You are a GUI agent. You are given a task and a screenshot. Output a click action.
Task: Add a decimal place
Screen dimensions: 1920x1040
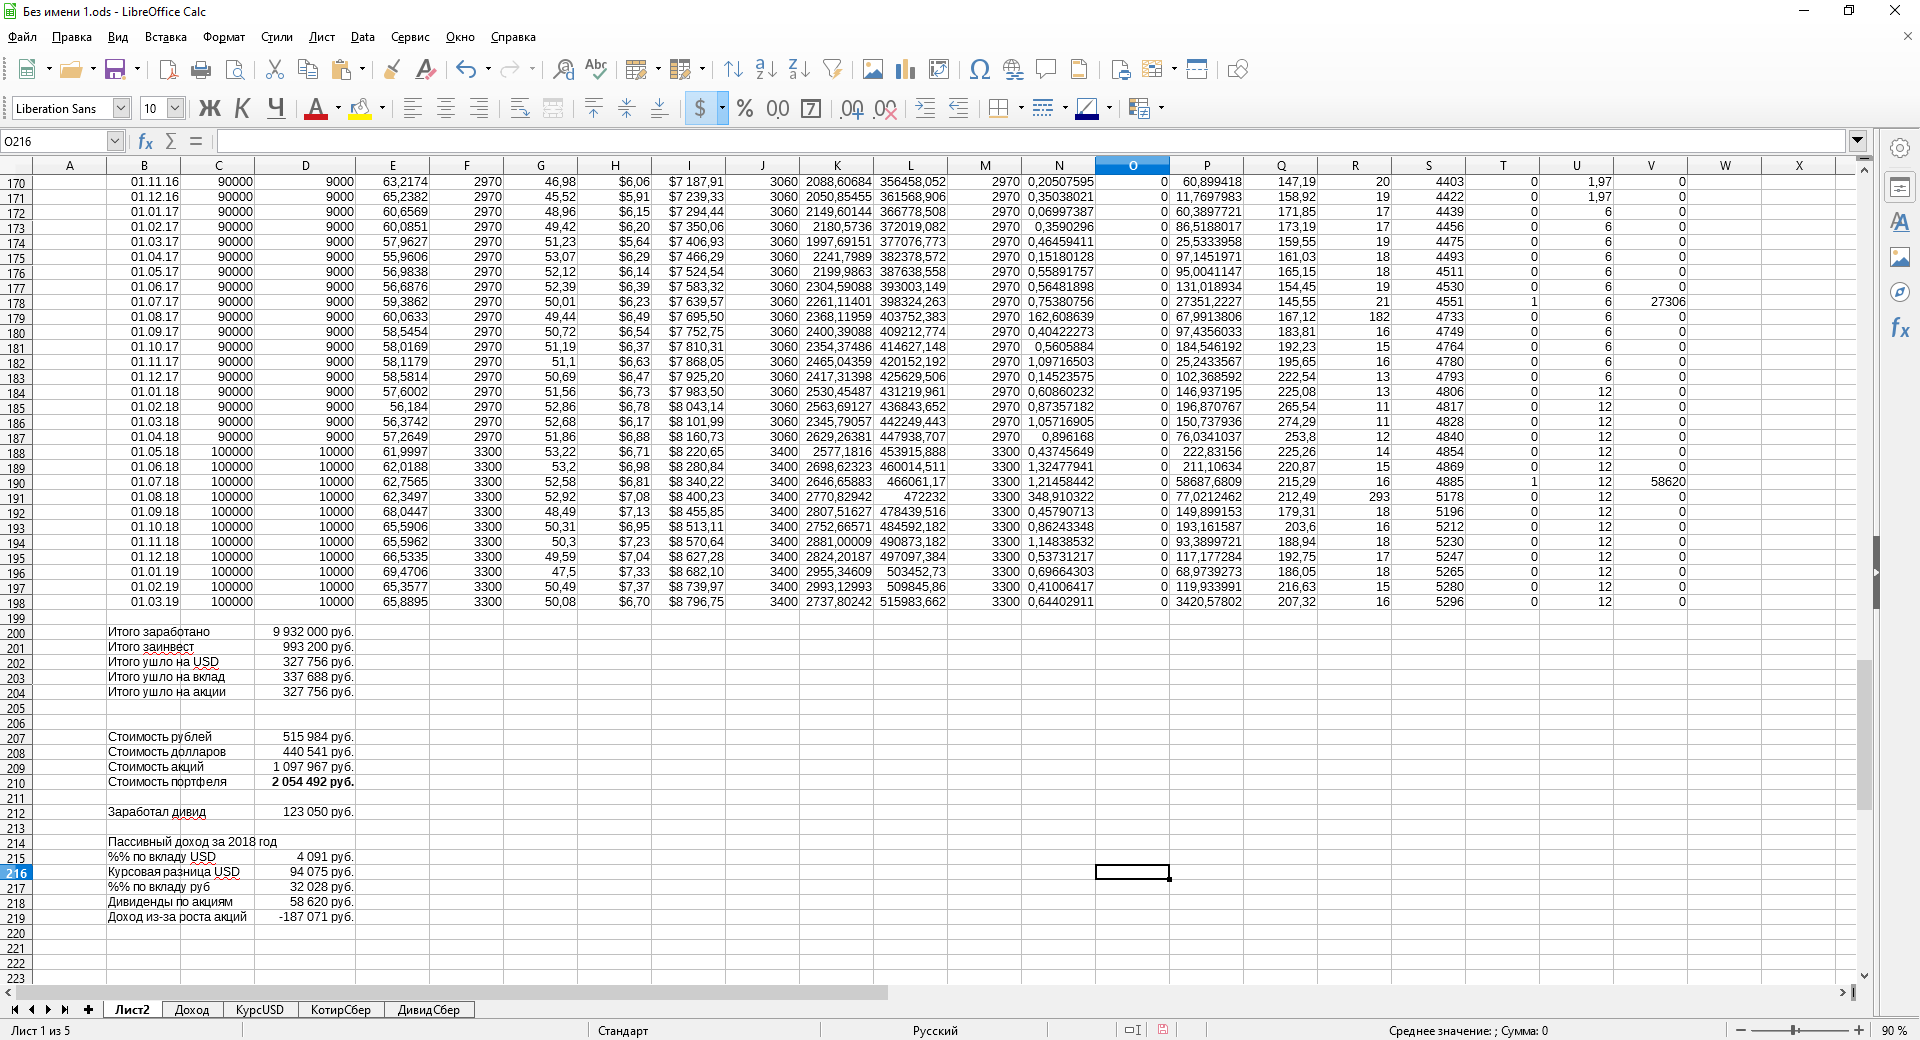[852, 108]
